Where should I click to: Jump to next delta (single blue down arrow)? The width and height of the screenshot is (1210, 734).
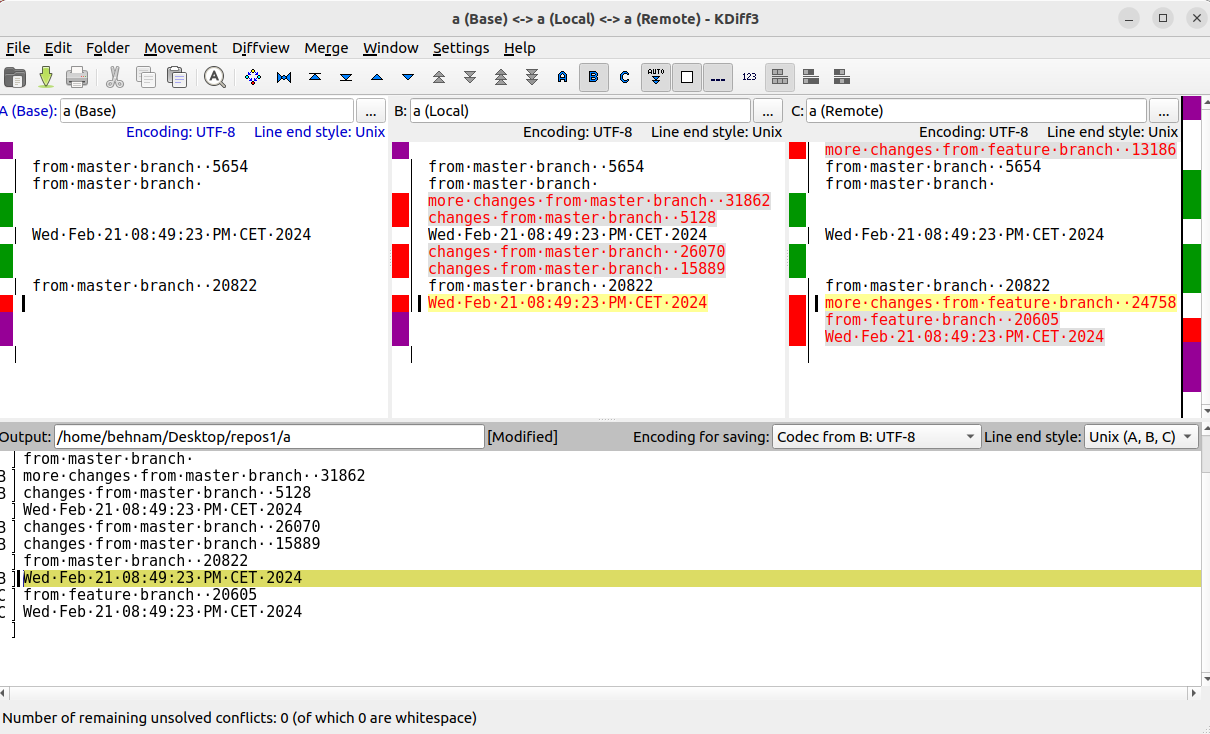408,77
